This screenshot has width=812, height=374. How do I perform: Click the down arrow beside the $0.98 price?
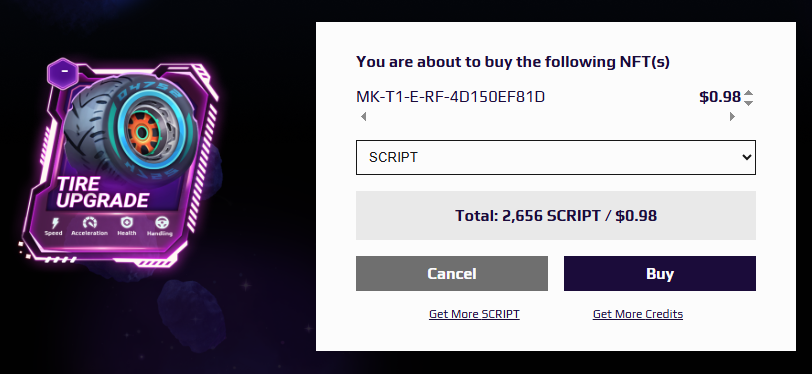coord(748,103)
